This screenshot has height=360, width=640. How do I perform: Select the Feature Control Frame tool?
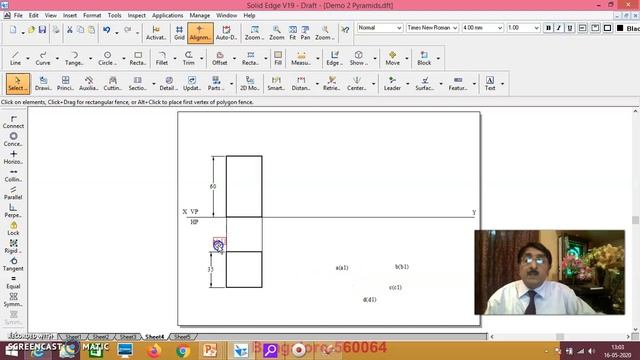[x=458, y=83]
